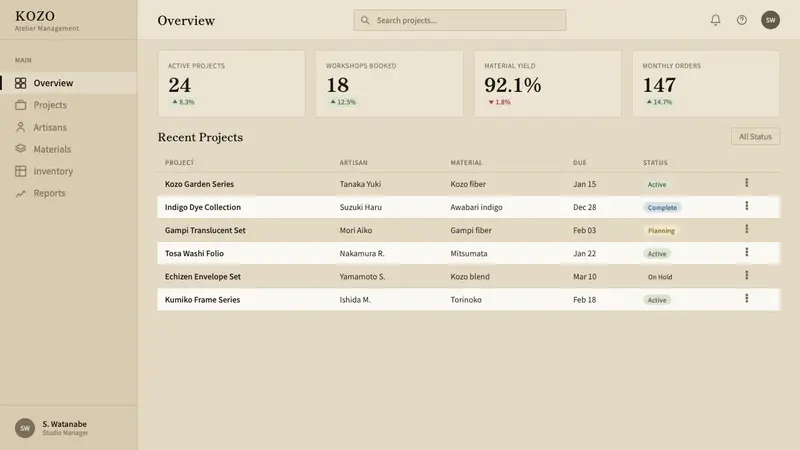Click the Complete status badge
This screenshot has height=450, width=800.
pyautogui.click(x=662, y=208)
